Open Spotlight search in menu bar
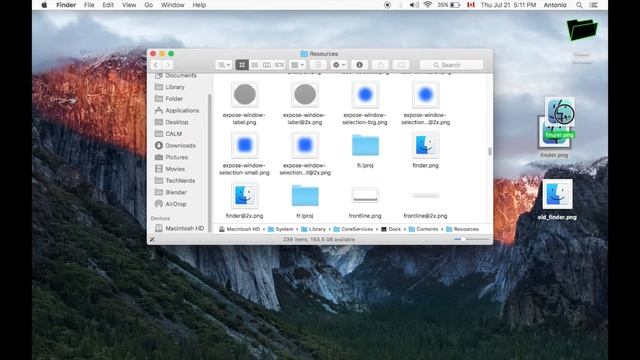The height and width of the screenshot is (360, 640). pos(579,5)
